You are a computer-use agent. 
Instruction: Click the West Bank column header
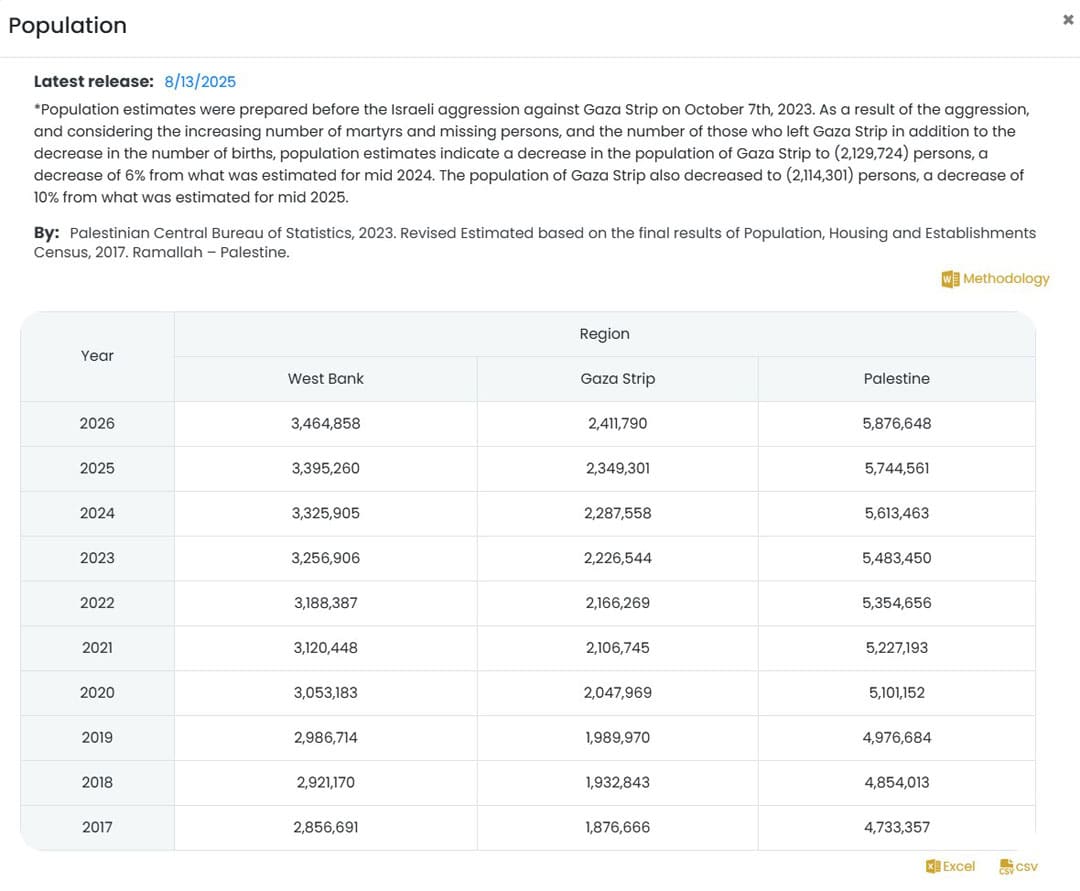(325, 379)
